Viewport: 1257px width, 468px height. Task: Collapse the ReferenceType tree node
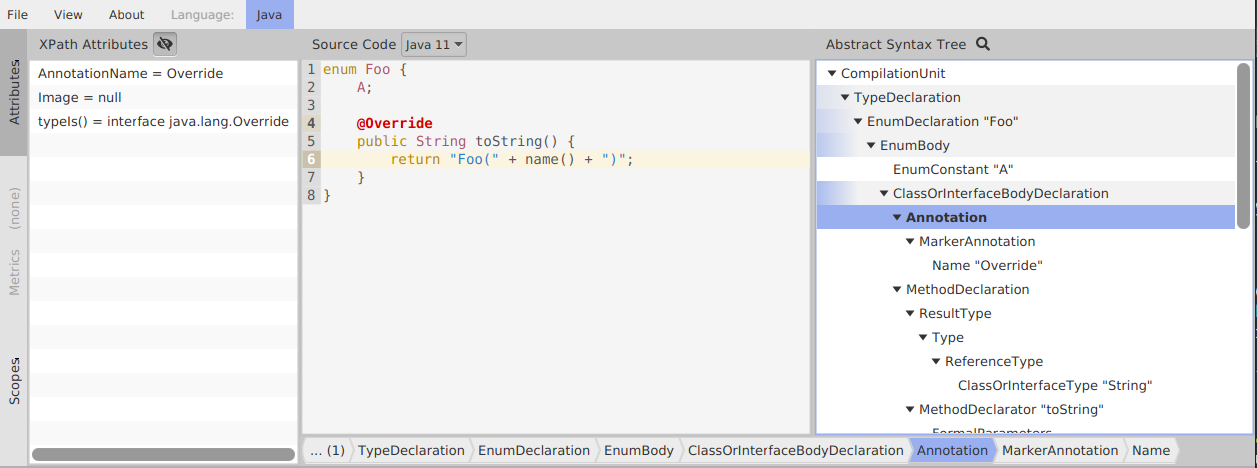(x=936, y=362)
